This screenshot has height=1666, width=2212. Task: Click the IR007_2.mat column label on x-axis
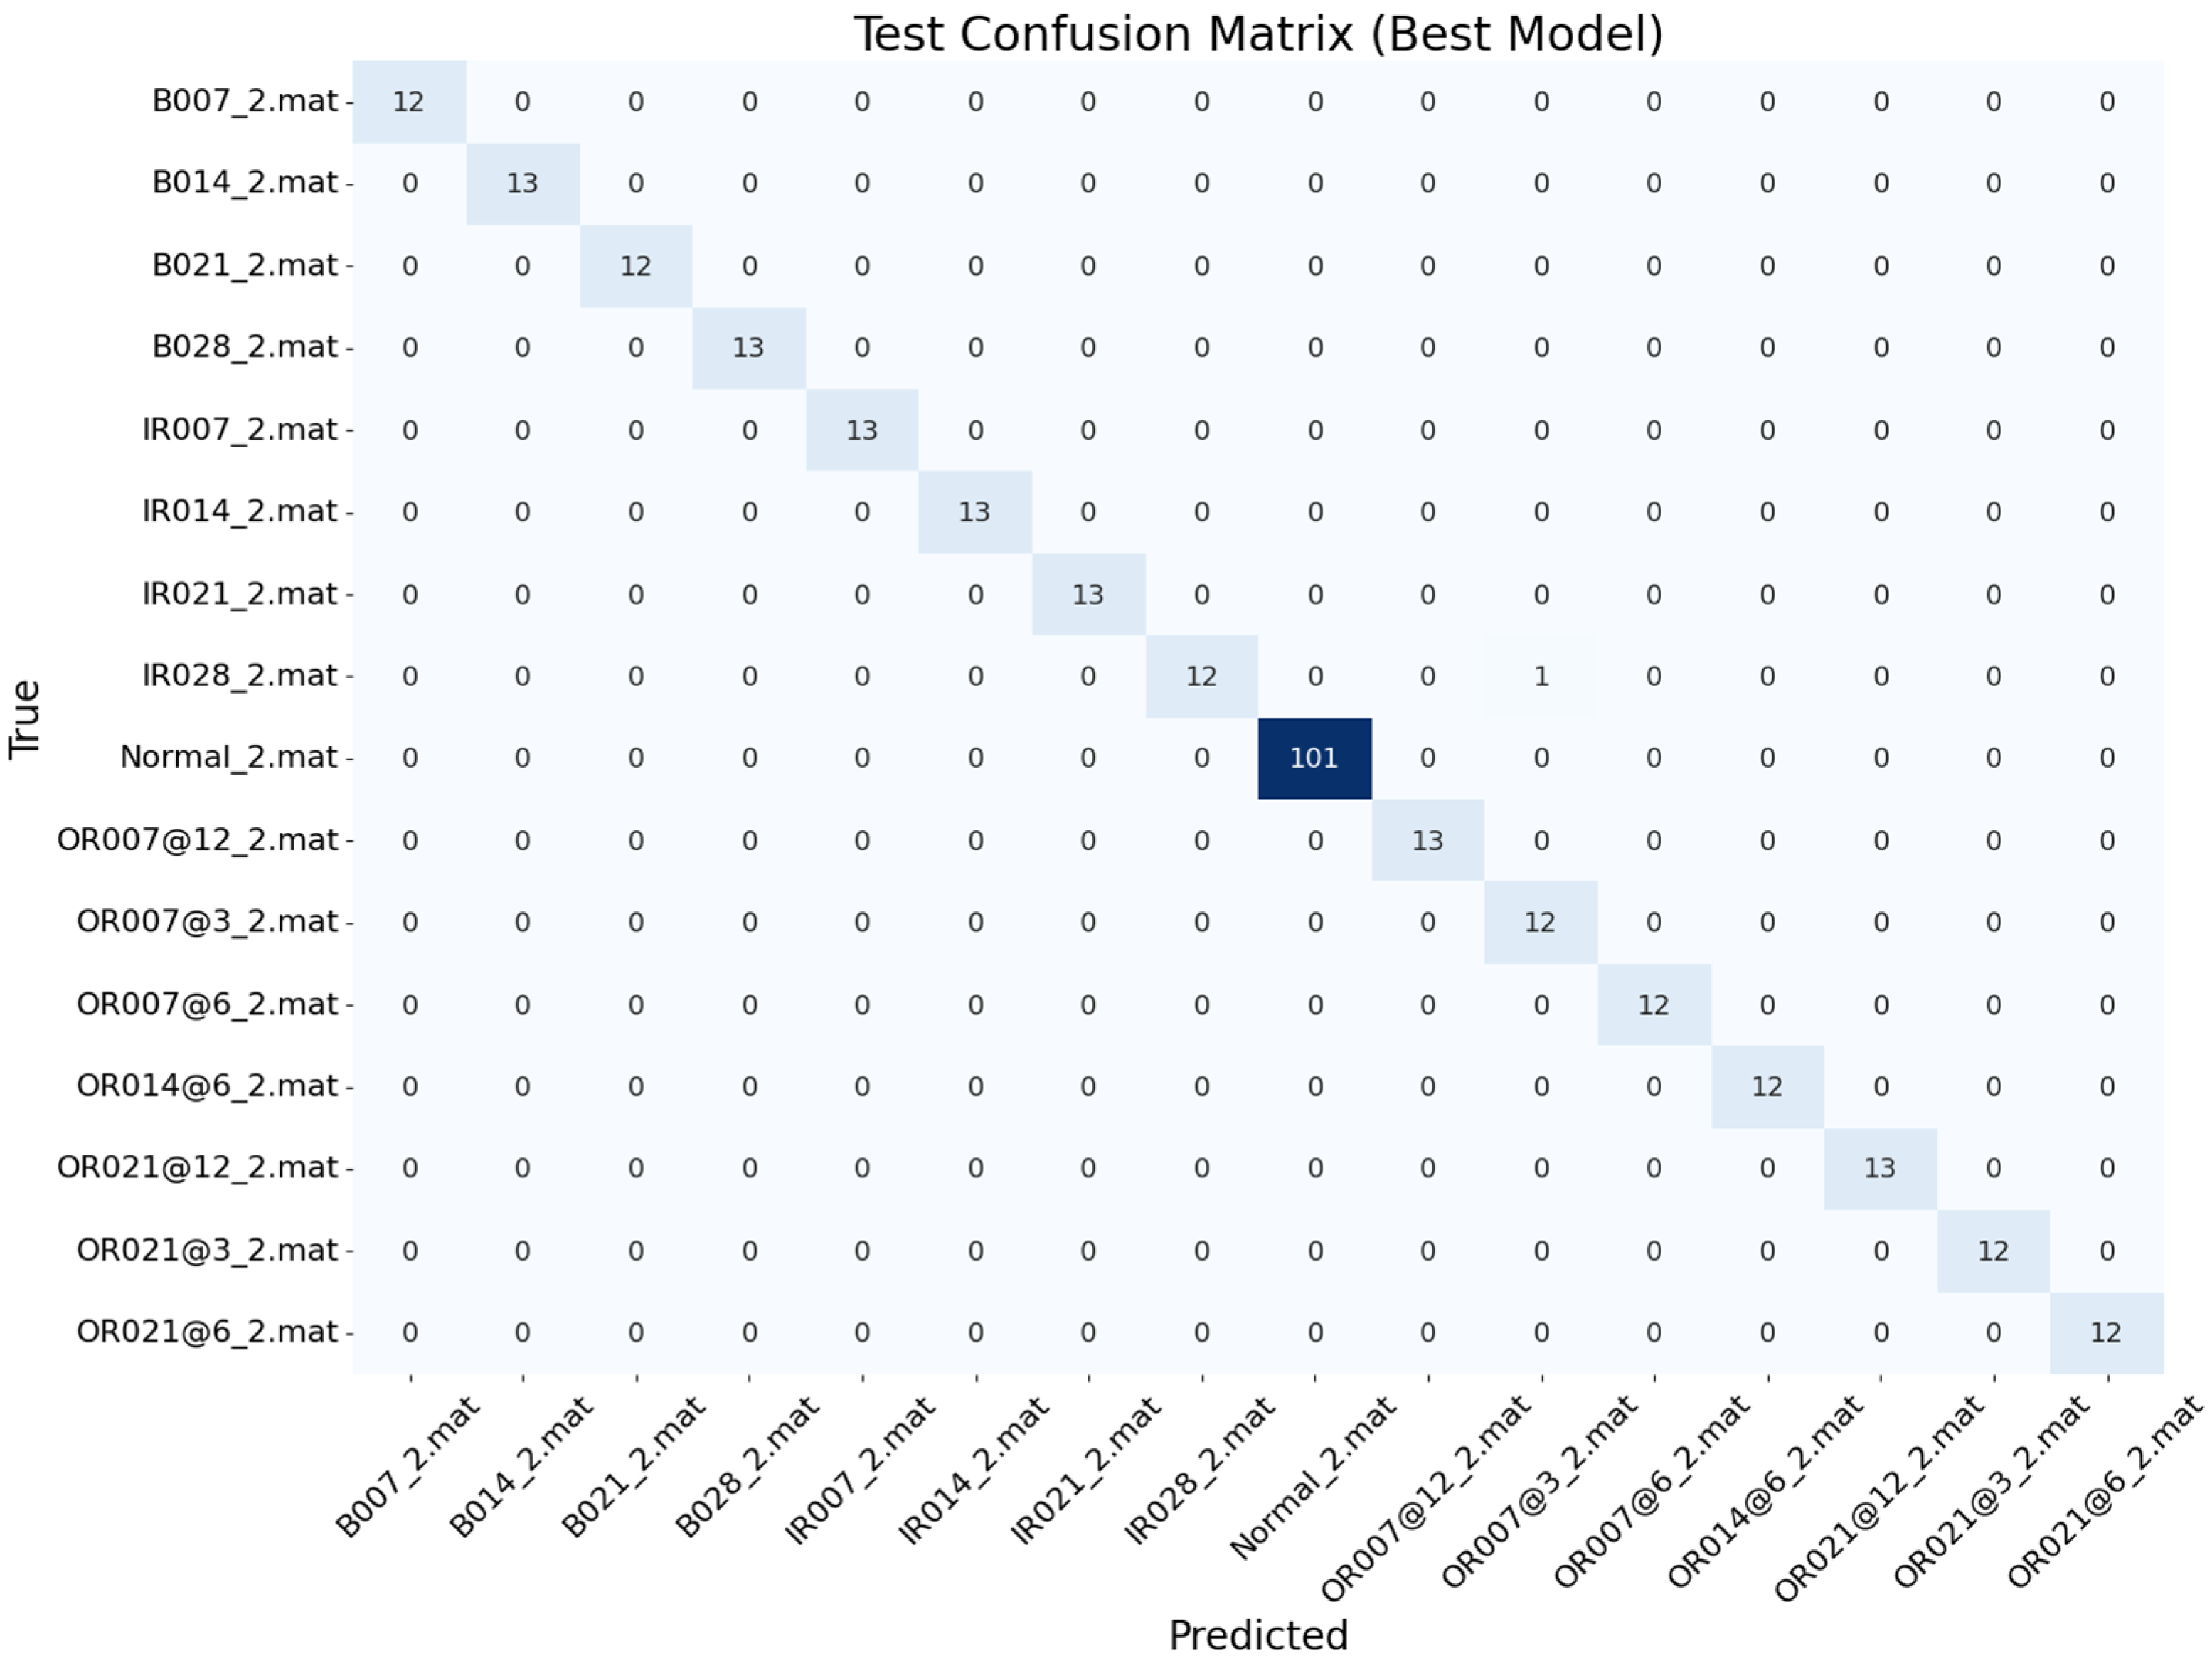pos(859,1471)
